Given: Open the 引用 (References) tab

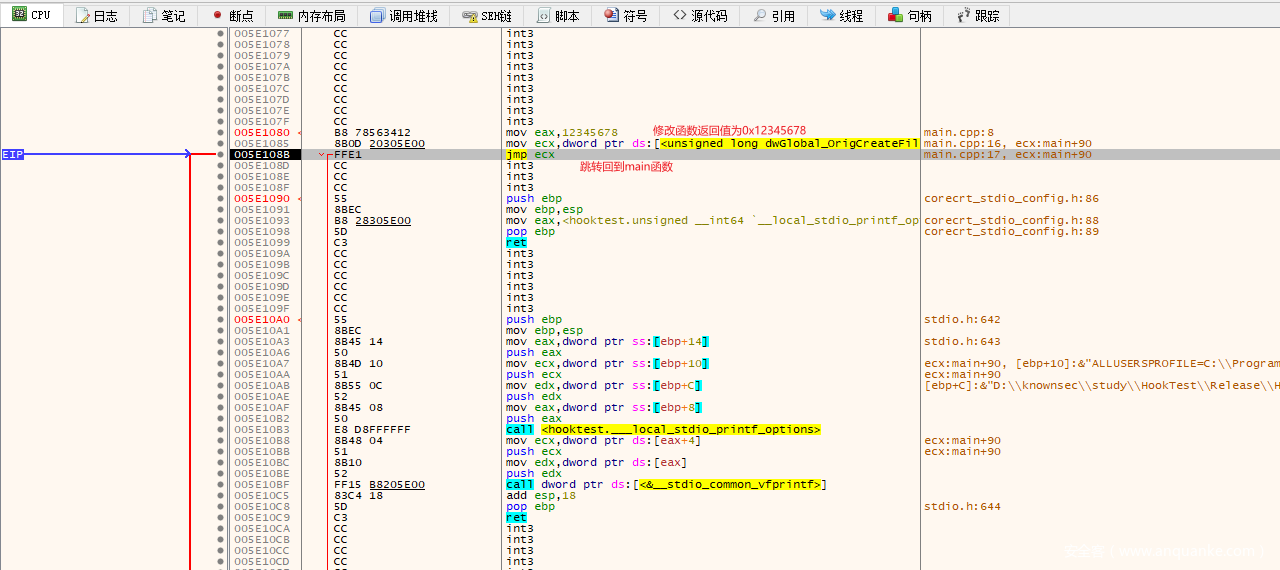Looking at the screenshot, I should click(x=774, y=15).
